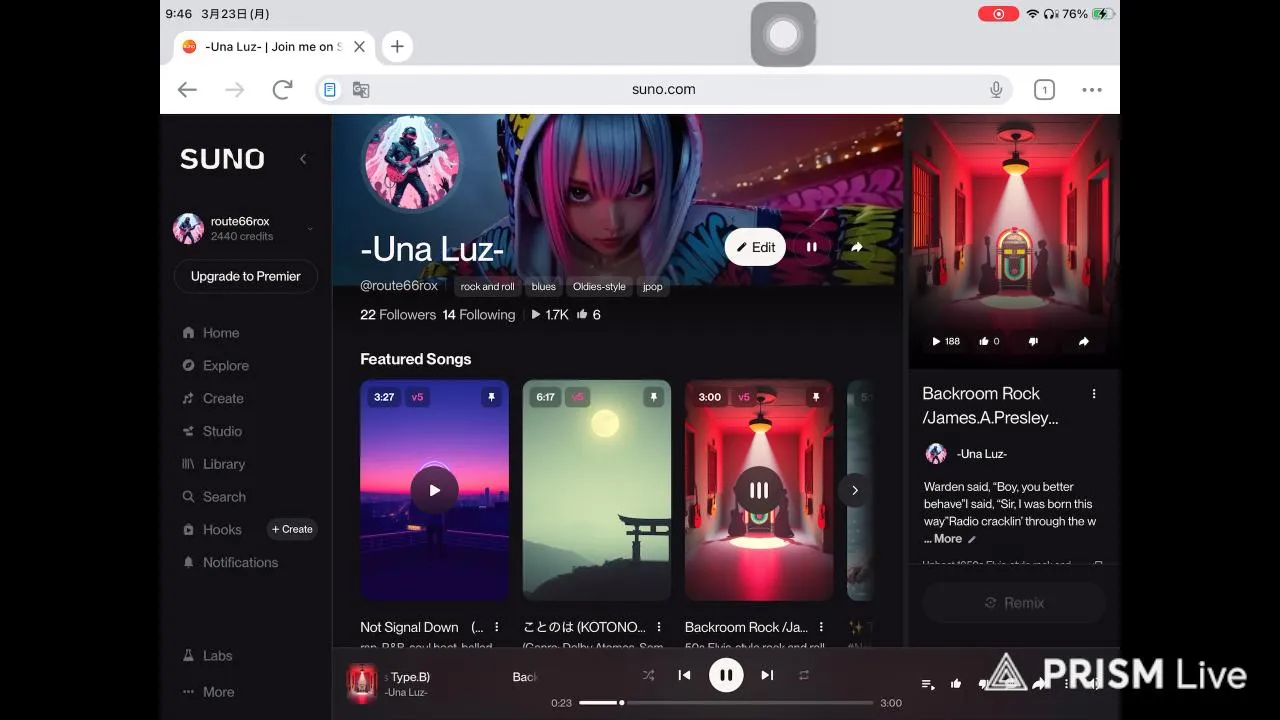Edit lyrics with the pencil icon
The image size is (1280, 720).
click(x=972, y=539)
